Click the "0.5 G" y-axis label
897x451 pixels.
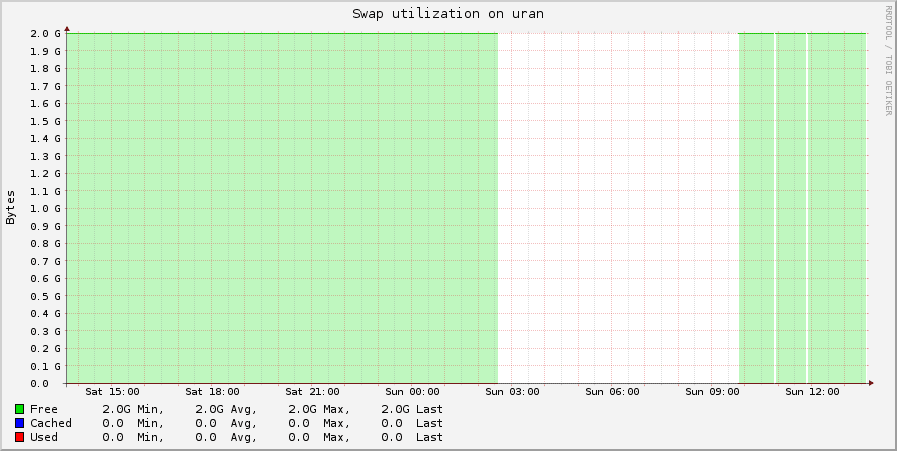(x=46, y=296)
